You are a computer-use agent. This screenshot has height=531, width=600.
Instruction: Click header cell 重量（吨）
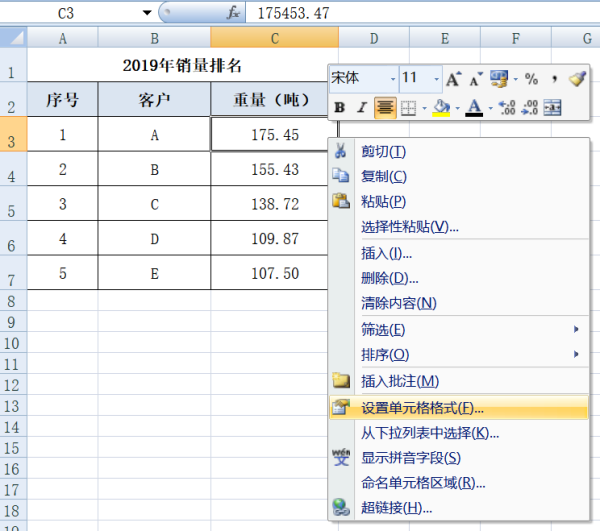tap(271, 99)
